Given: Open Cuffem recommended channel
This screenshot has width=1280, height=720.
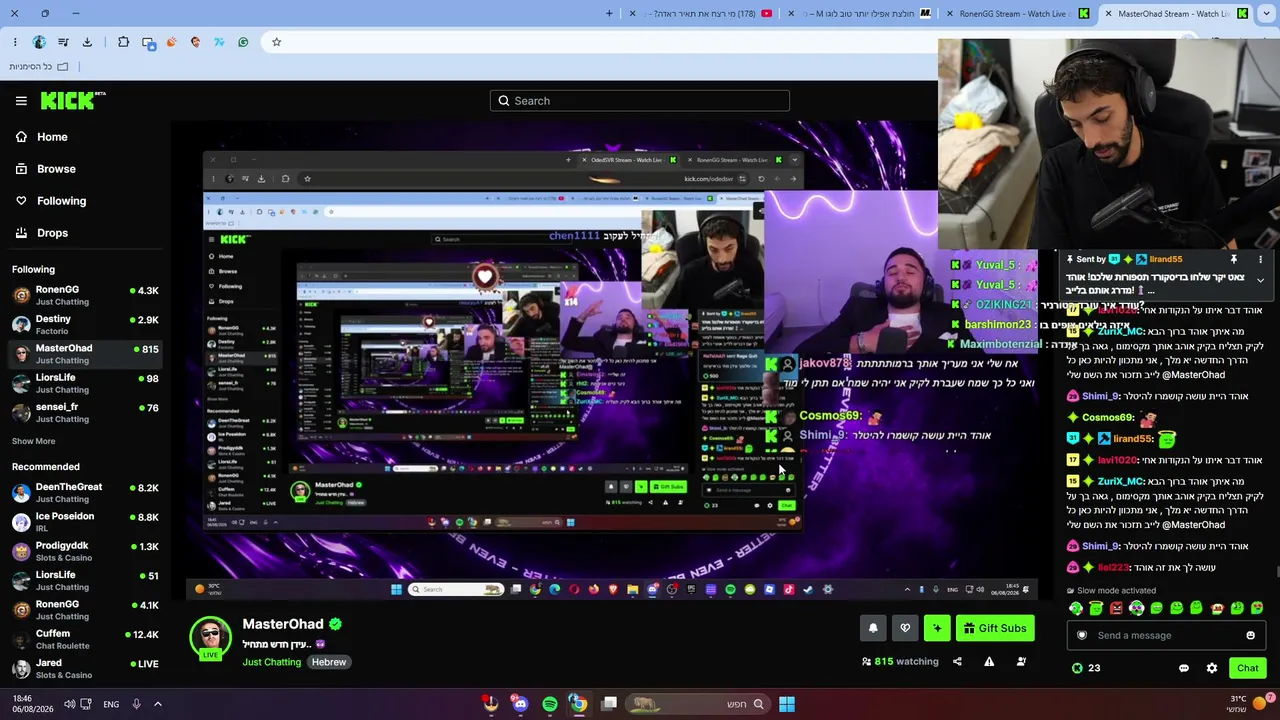Looking at the screenshot, I should pos(85,639).
